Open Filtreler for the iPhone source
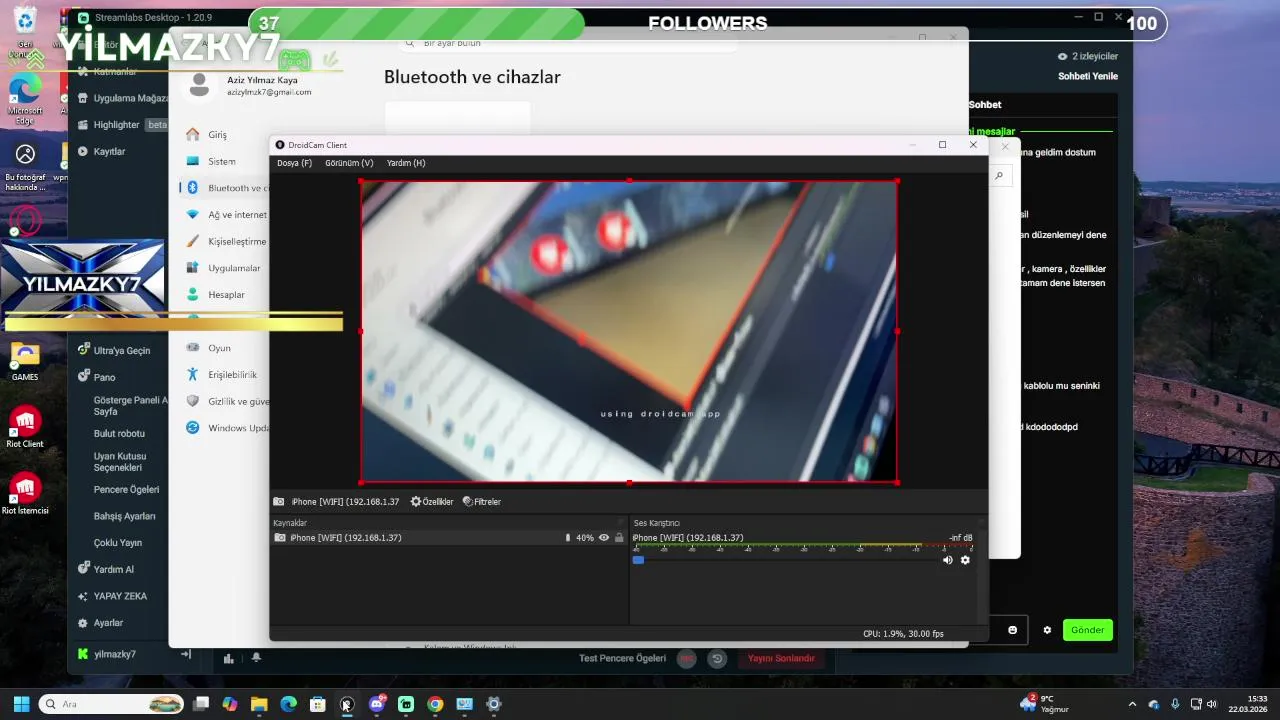 482,502
